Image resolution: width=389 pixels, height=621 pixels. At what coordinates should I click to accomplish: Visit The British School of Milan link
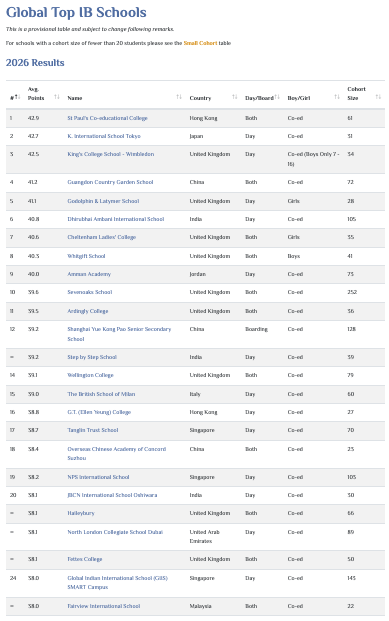[101, 394]
